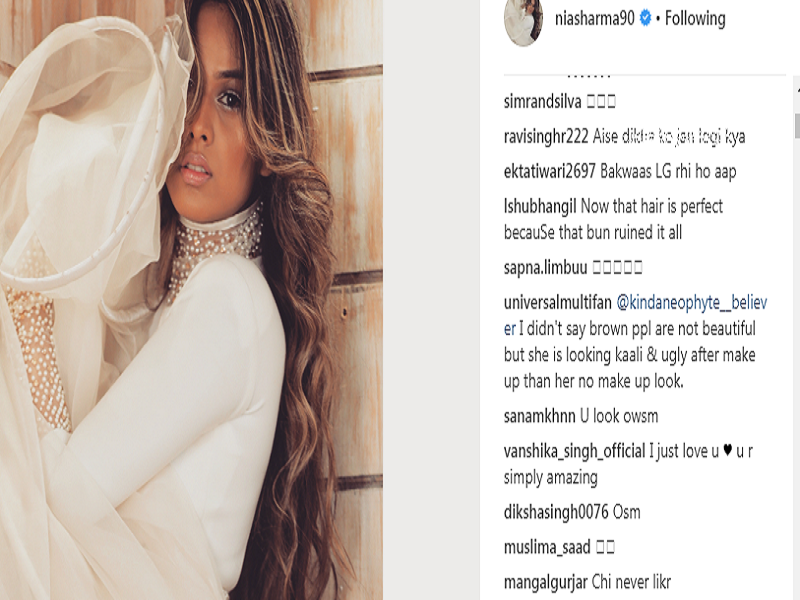The width and height of the screenshot is (800, 600).
Task: Open ravisinghr222 commenter profile
Action: [546, 137]
